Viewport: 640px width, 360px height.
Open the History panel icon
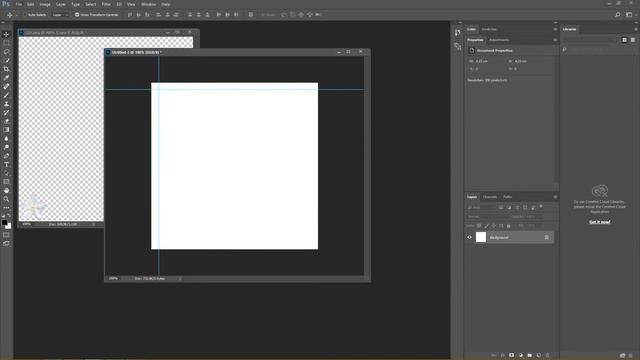point(458,33)
